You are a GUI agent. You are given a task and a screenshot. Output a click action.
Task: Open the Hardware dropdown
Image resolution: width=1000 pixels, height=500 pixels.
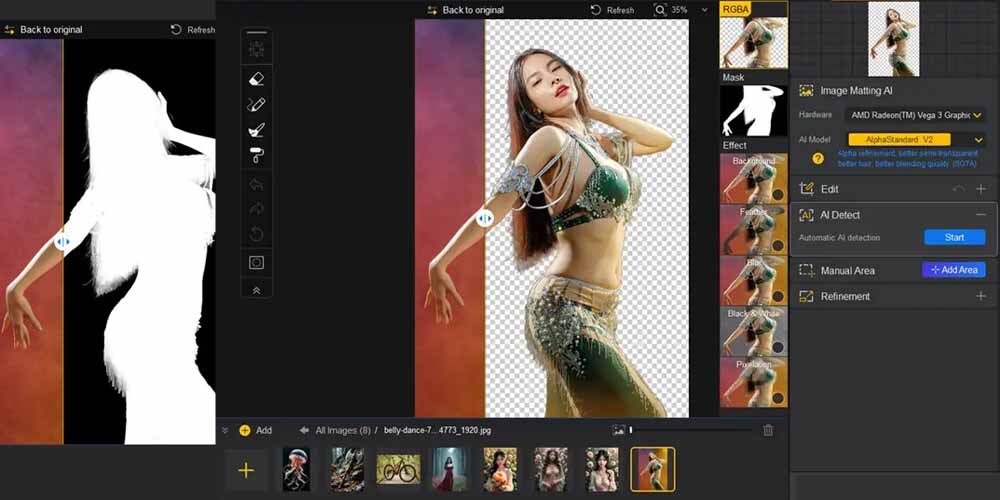tap(914, 115)
